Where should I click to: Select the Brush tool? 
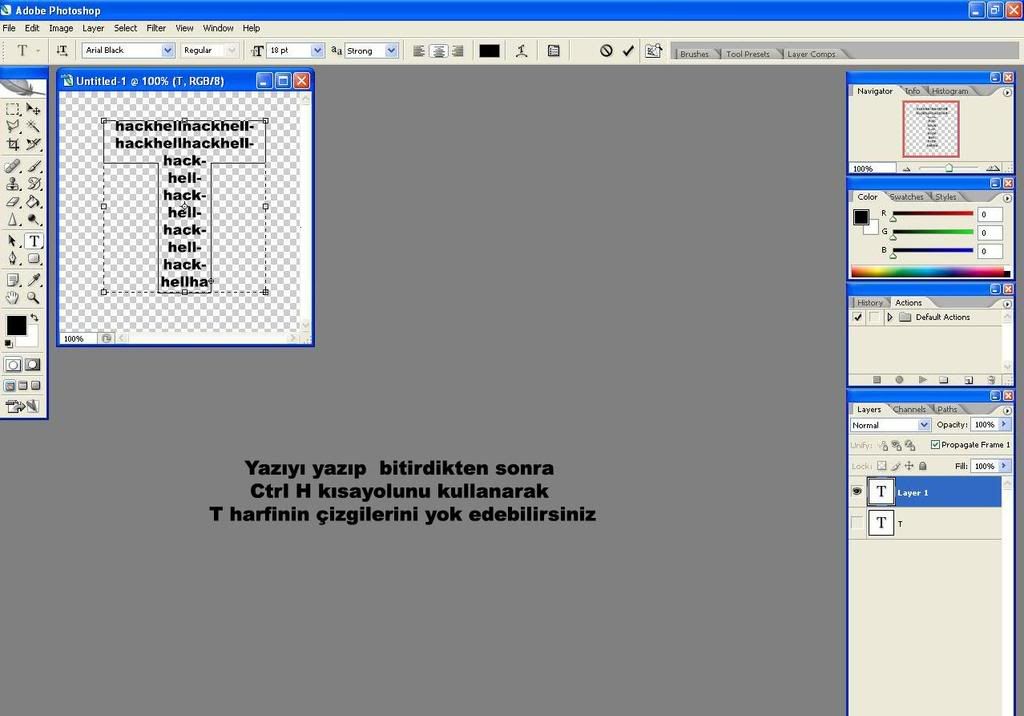(33, 166)
